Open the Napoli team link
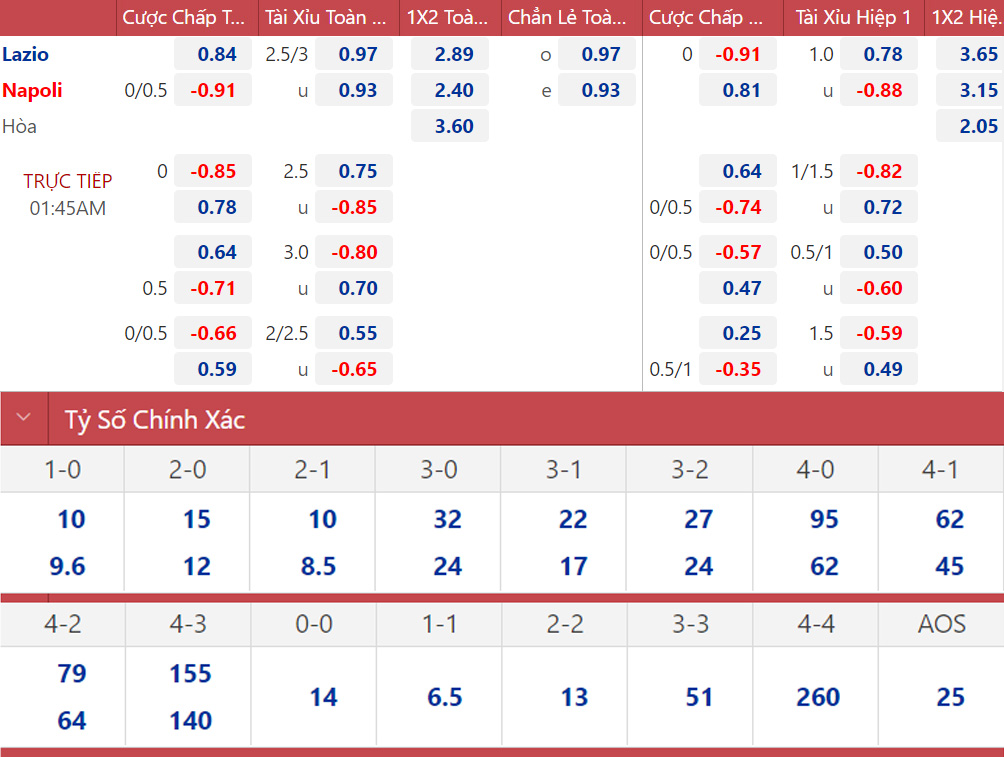 [x=32, y=91]
